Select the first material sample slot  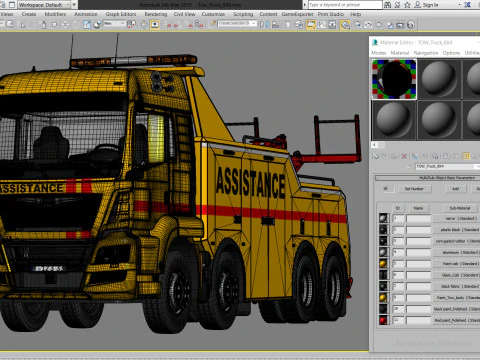pos(394,79)
